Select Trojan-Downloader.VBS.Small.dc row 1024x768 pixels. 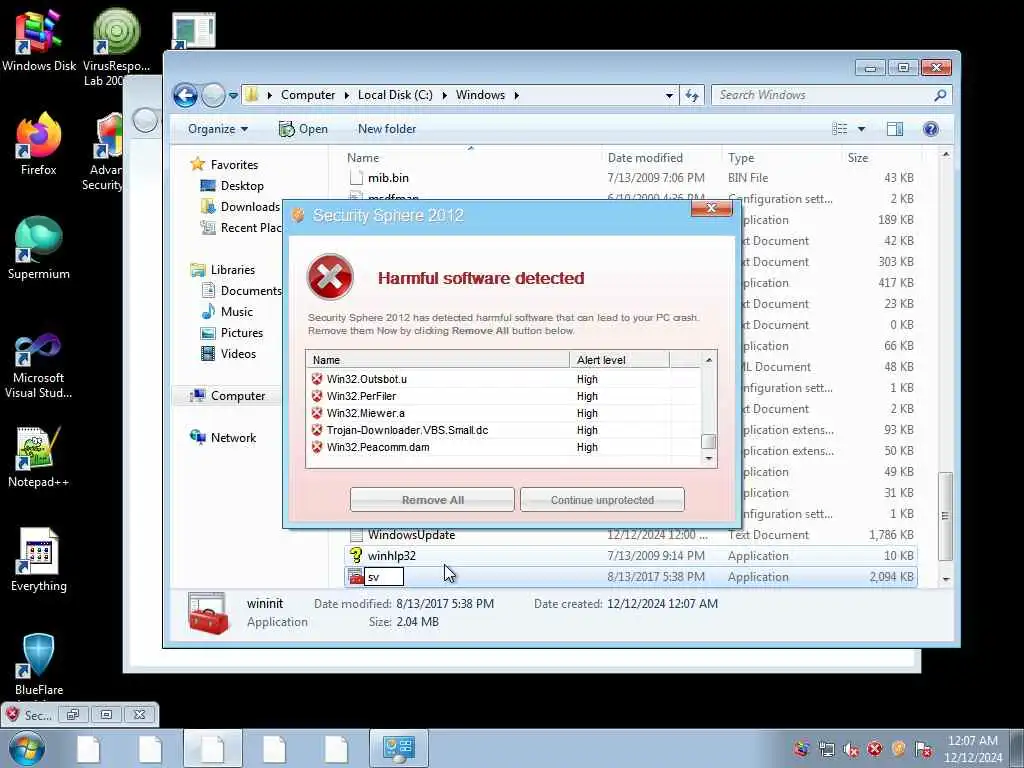pos(503,430)
